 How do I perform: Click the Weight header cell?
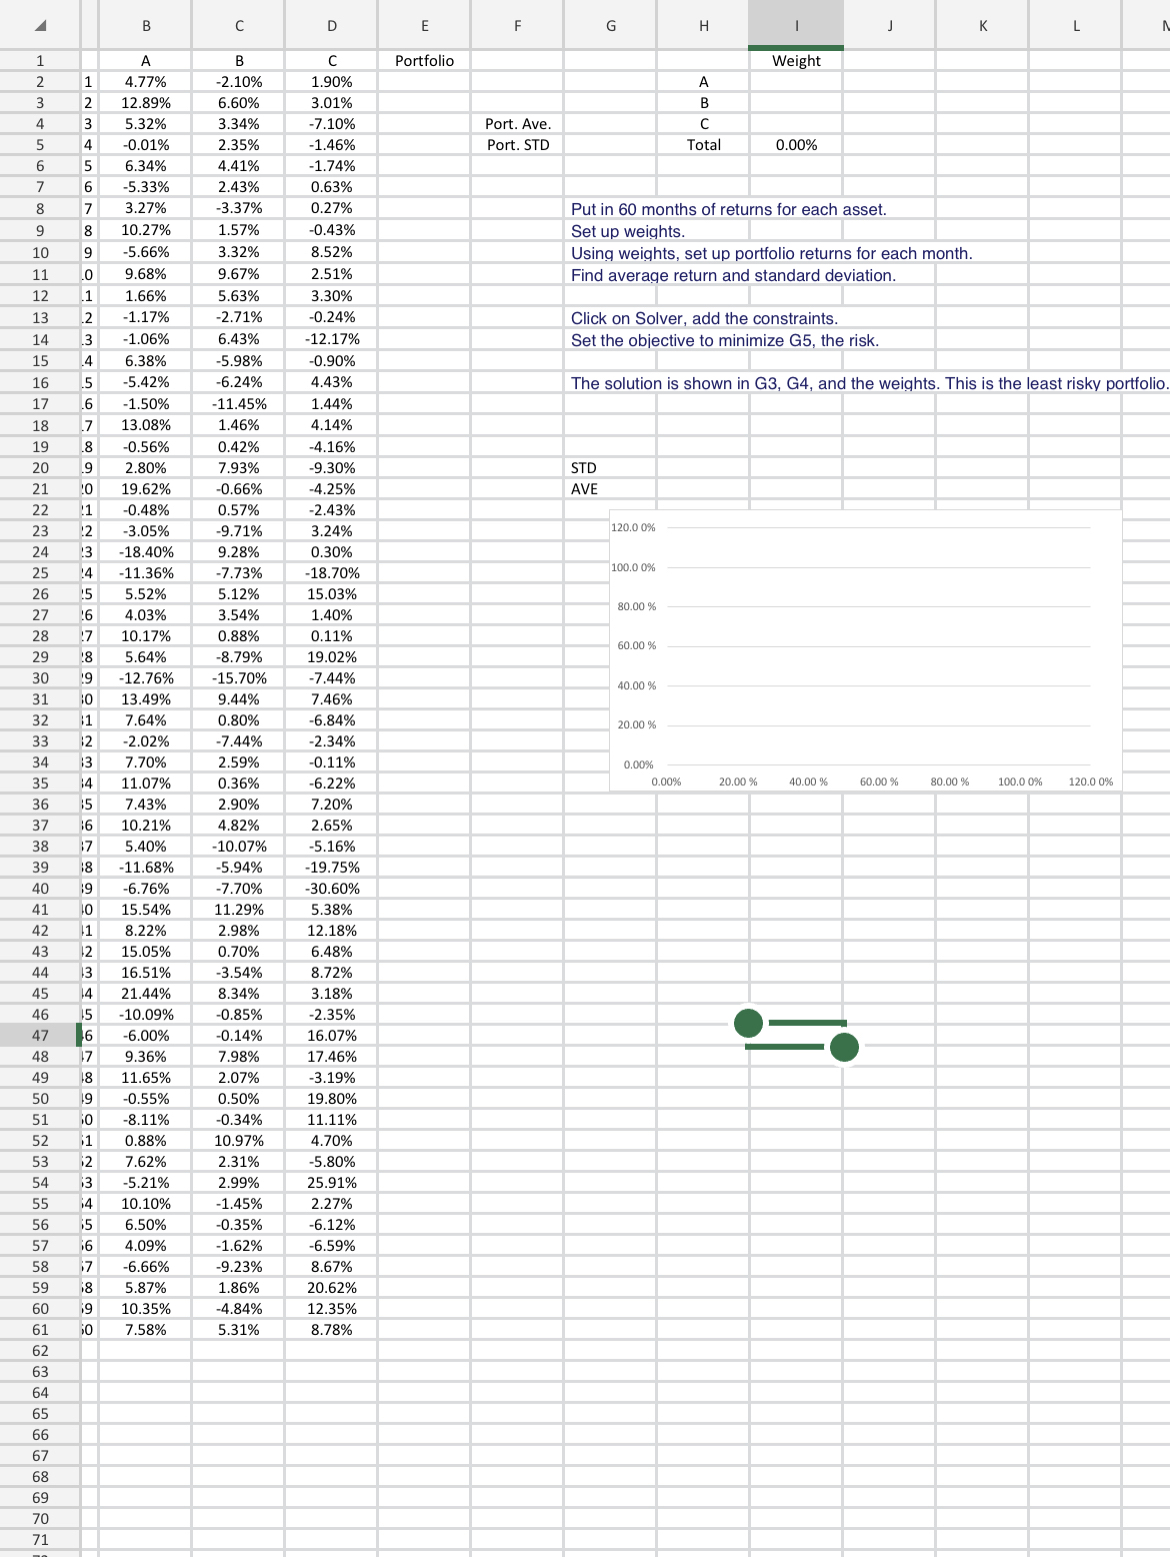pyautogui.click(x=796, y=60)
